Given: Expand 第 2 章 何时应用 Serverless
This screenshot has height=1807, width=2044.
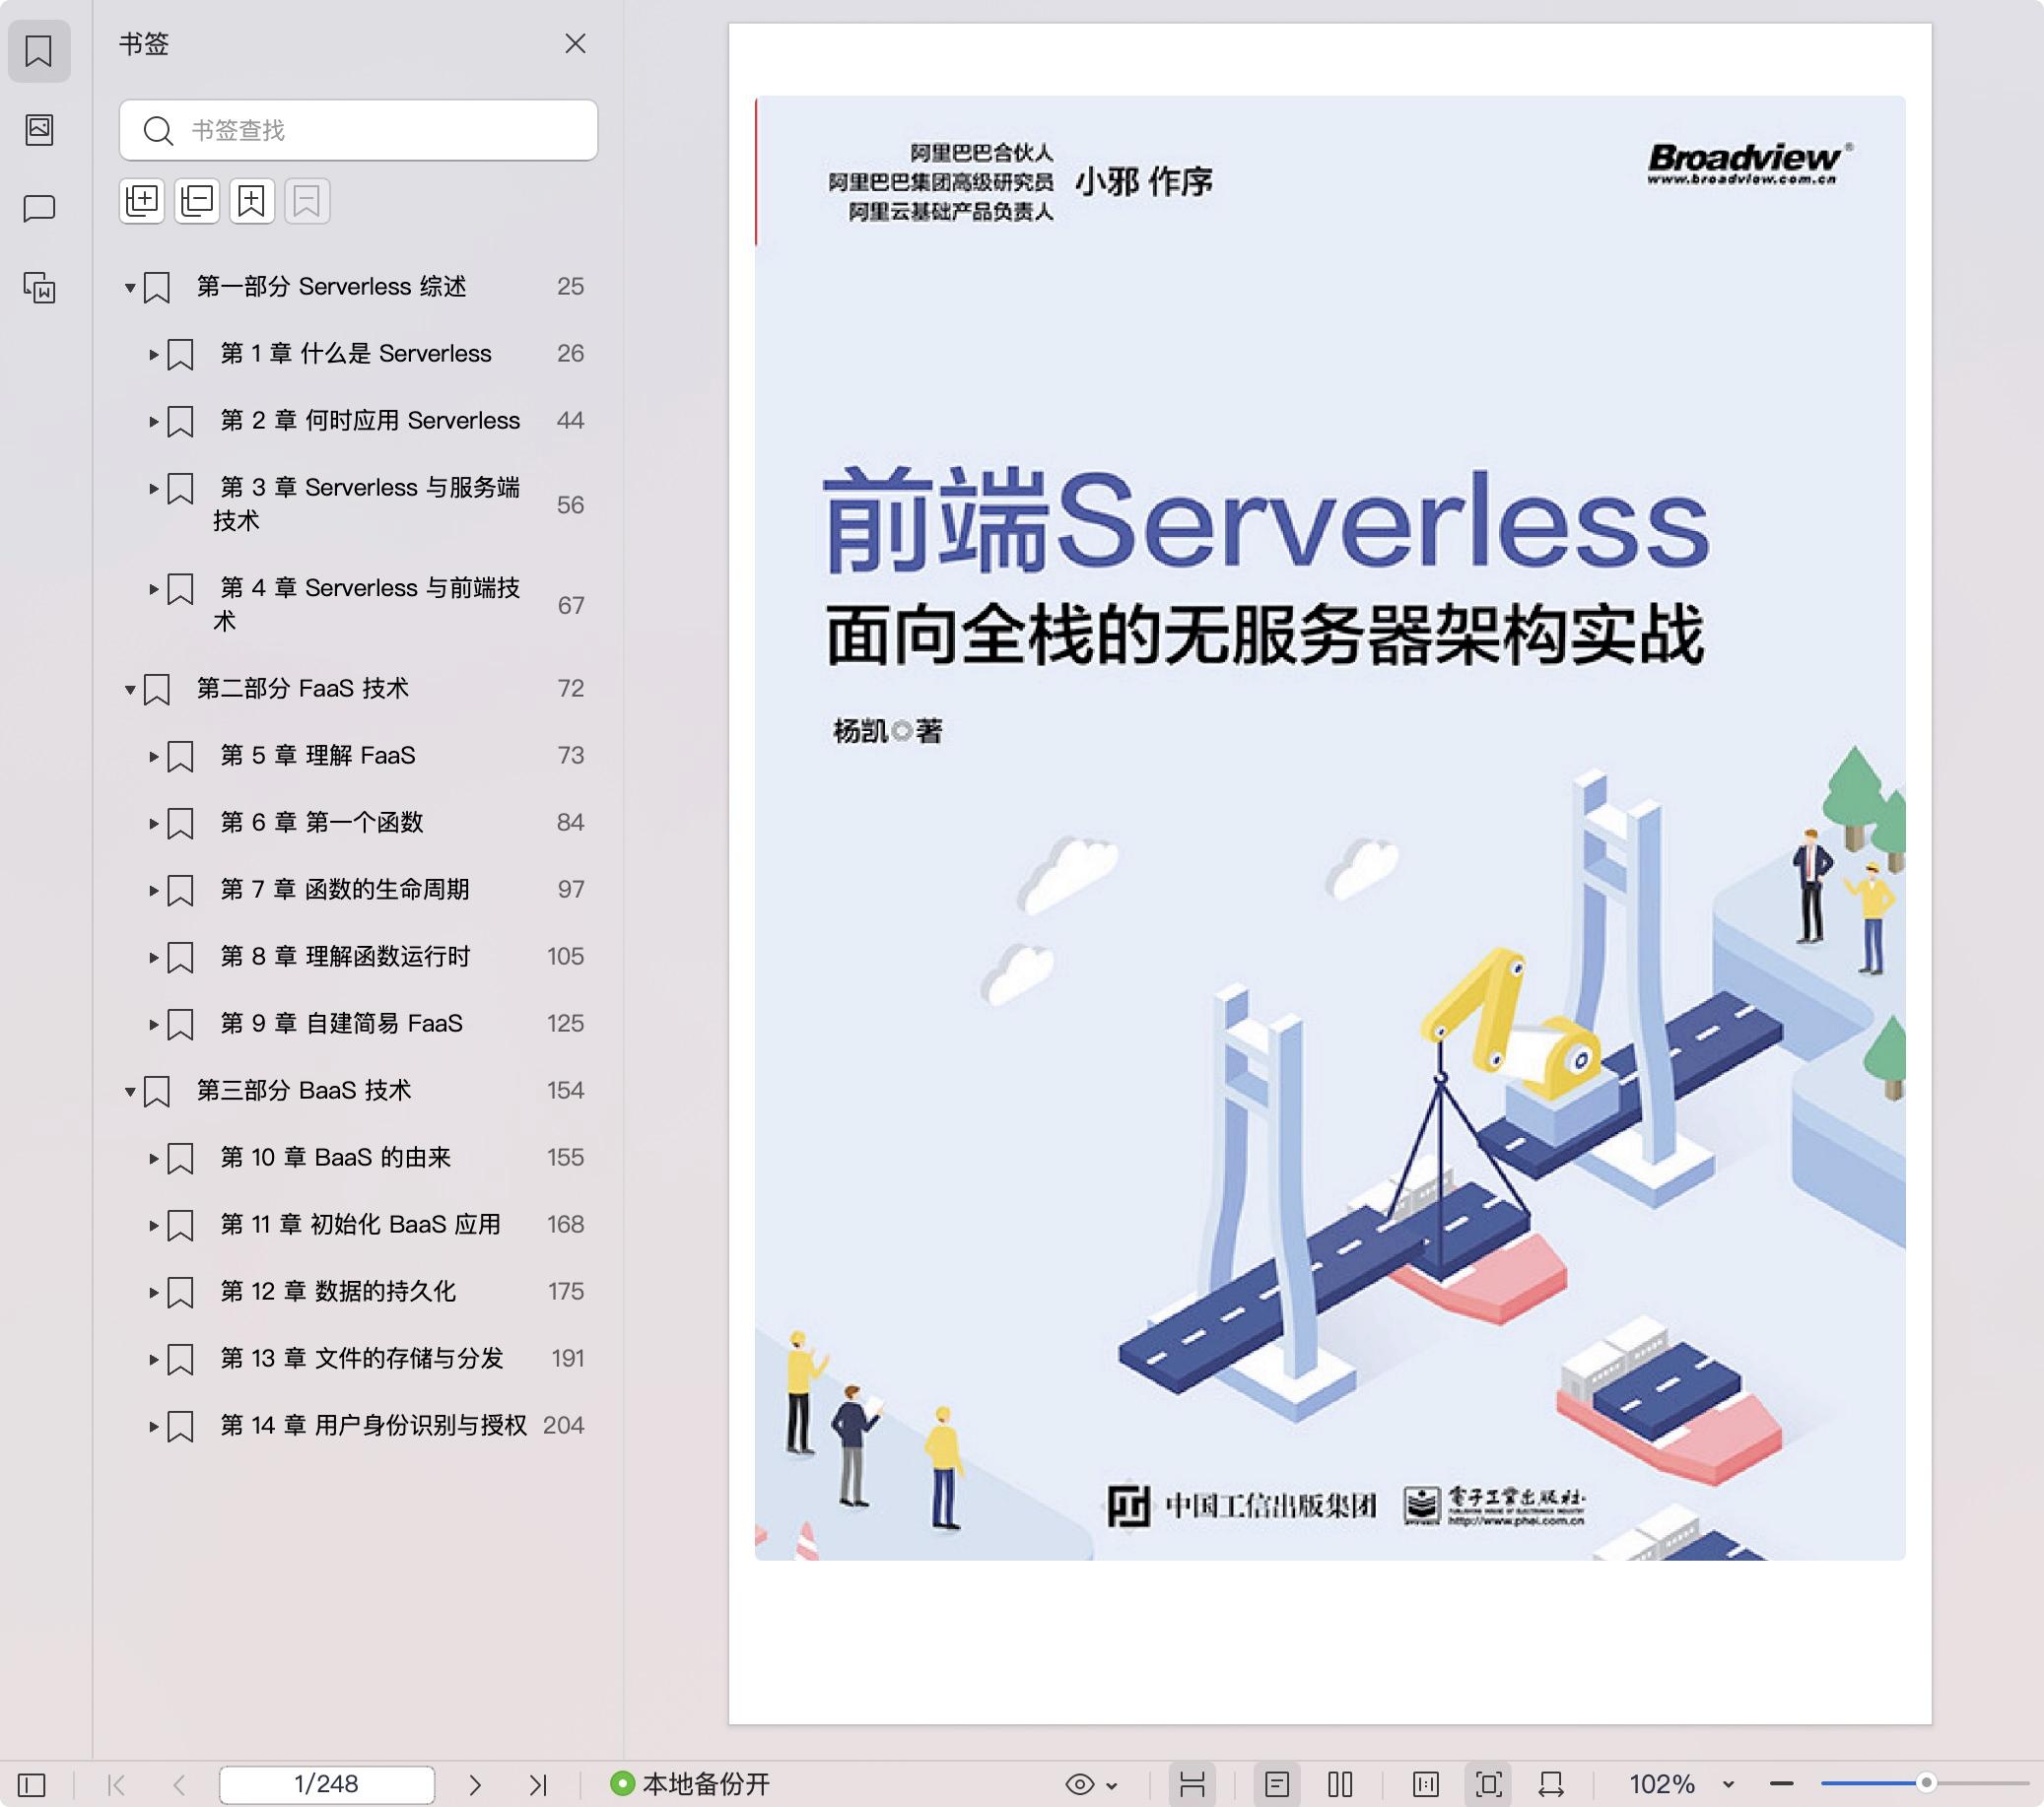Looking at the screenshot, I should (x=154, y=422).
